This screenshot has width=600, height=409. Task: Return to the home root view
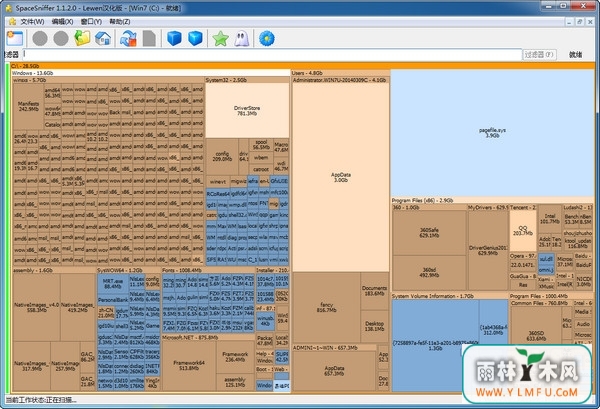point(103,38)
